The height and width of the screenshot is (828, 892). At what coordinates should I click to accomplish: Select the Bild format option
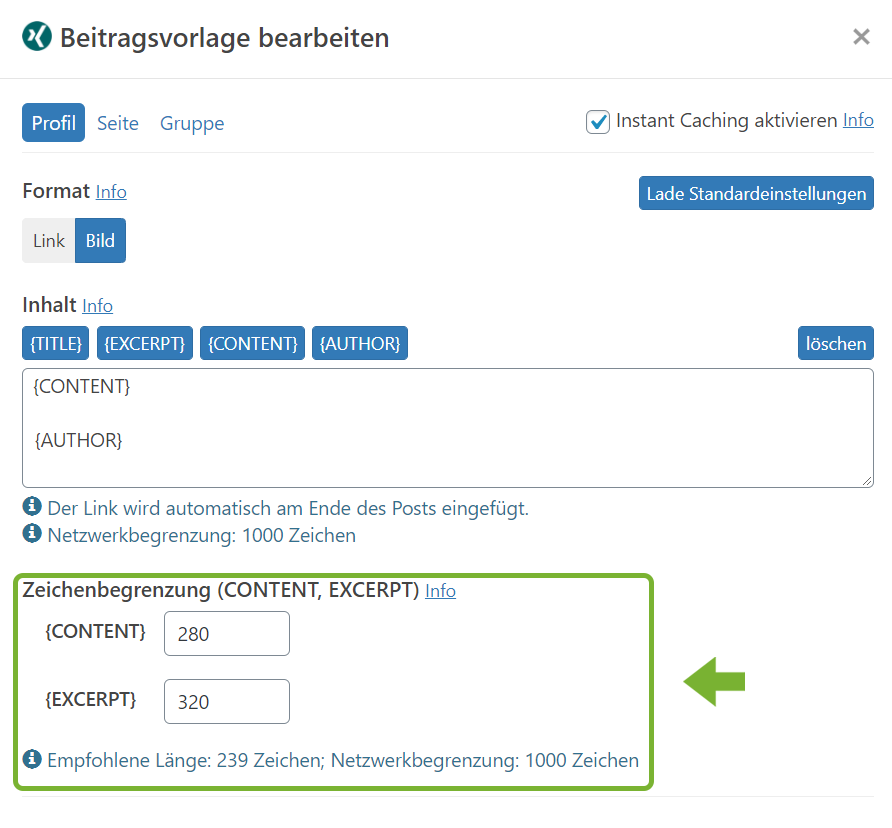click(x=100, y=240)
